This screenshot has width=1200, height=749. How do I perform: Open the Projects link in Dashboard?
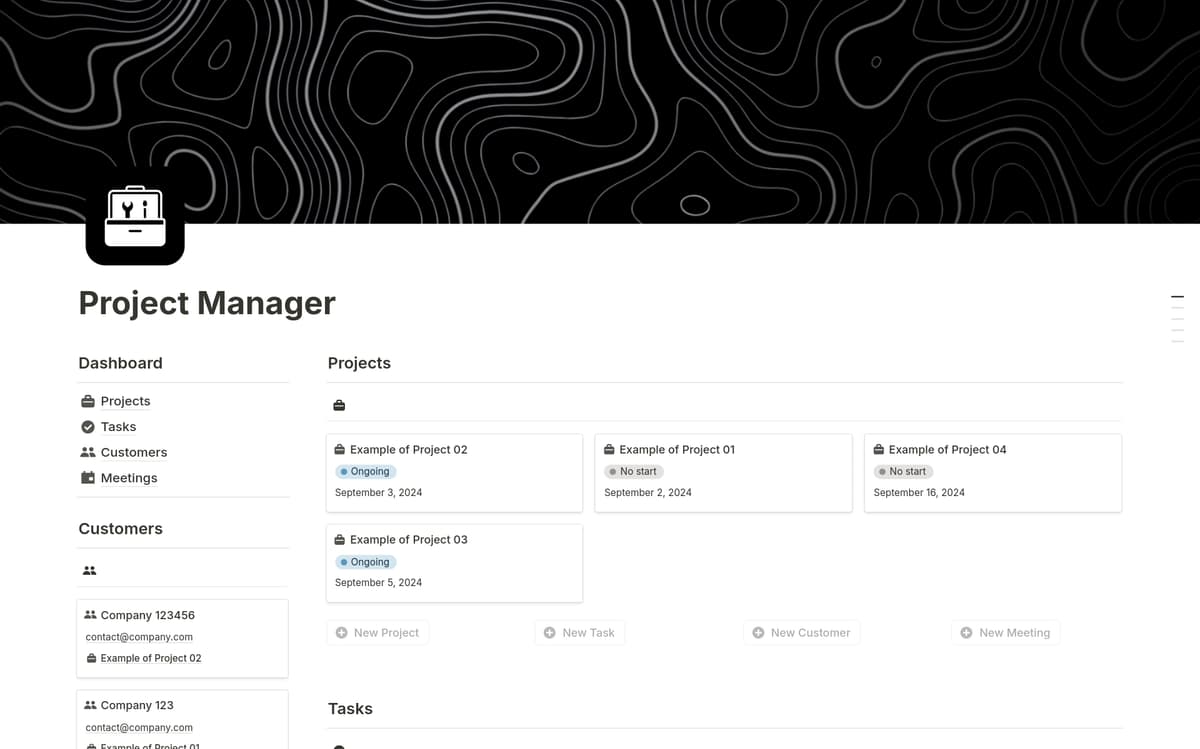click(x=125, y=401)
